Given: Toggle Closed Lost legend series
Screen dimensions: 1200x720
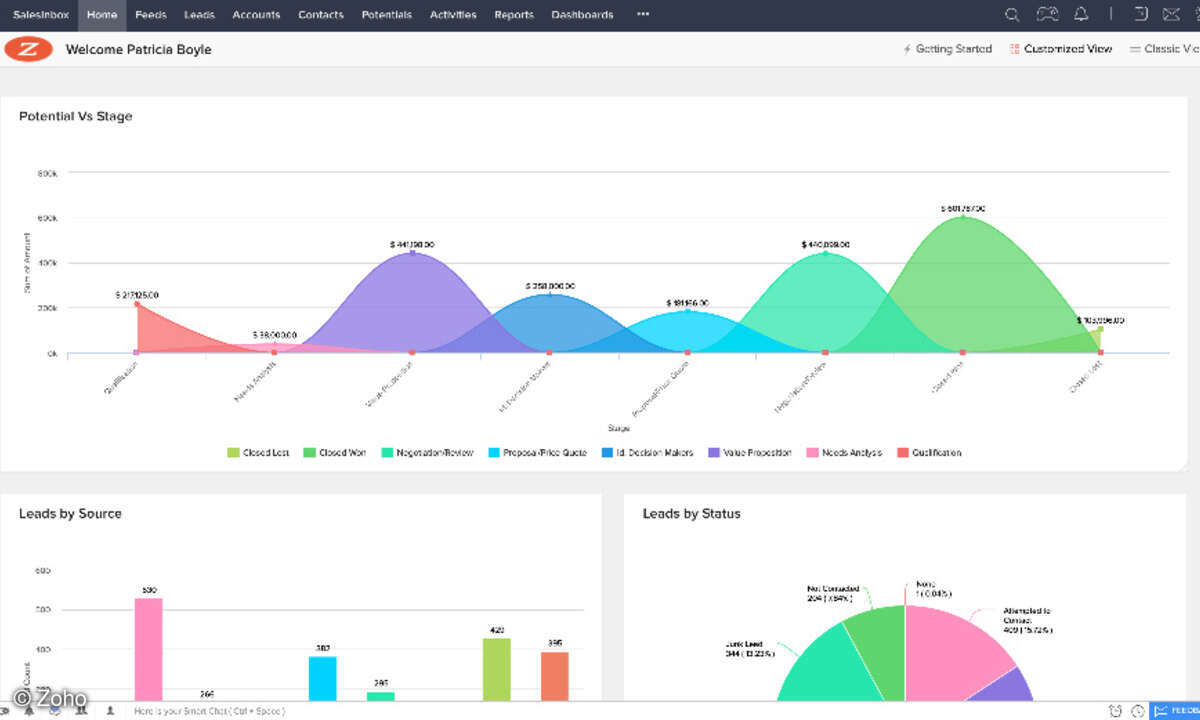Looking at the screenshot, I should 259,453.
